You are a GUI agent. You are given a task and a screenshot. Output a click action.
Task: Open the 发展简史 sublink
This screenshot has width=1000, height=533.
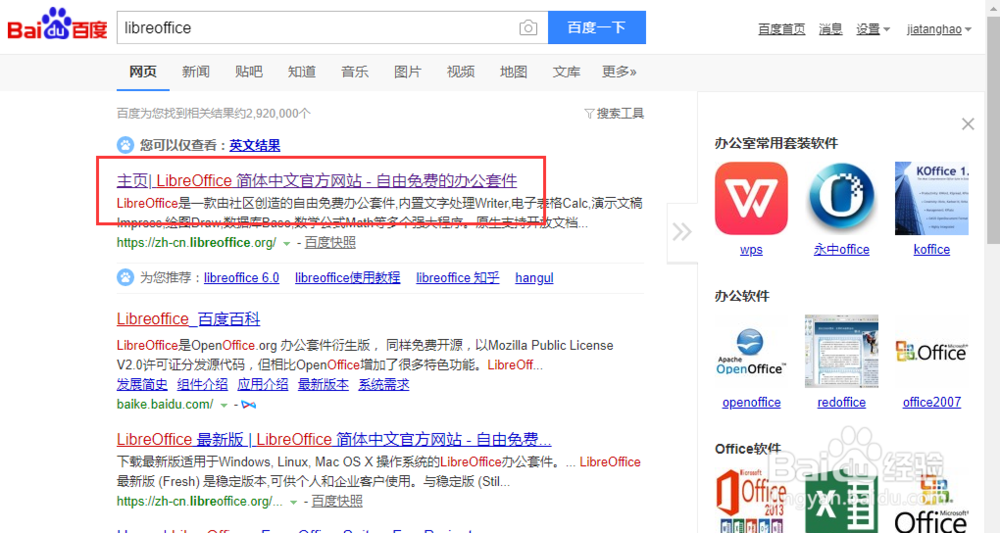coord(142,384)
